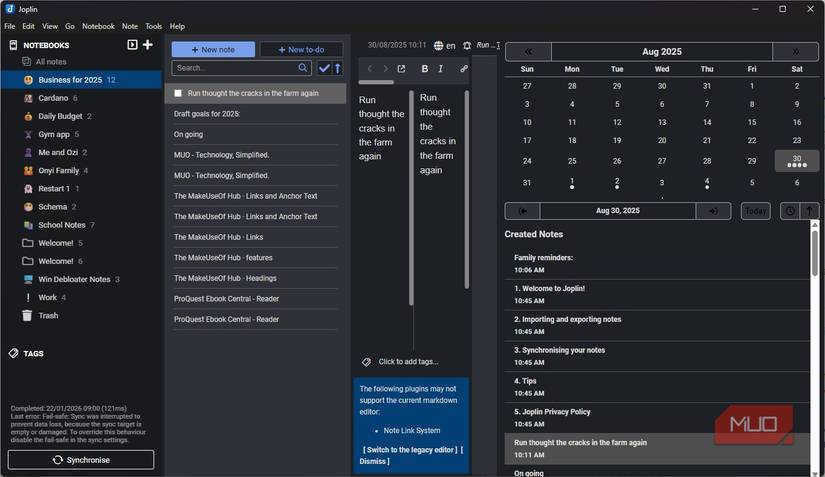The image size is (825, 477).
Task: Open '4. Tips' in Created Notes
Action: (x=657, y=387)
